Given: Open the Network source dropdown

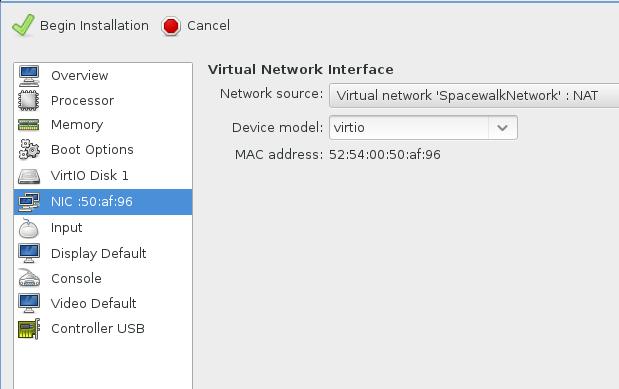Looking at the screenshot, I should [x=474, y=96].
